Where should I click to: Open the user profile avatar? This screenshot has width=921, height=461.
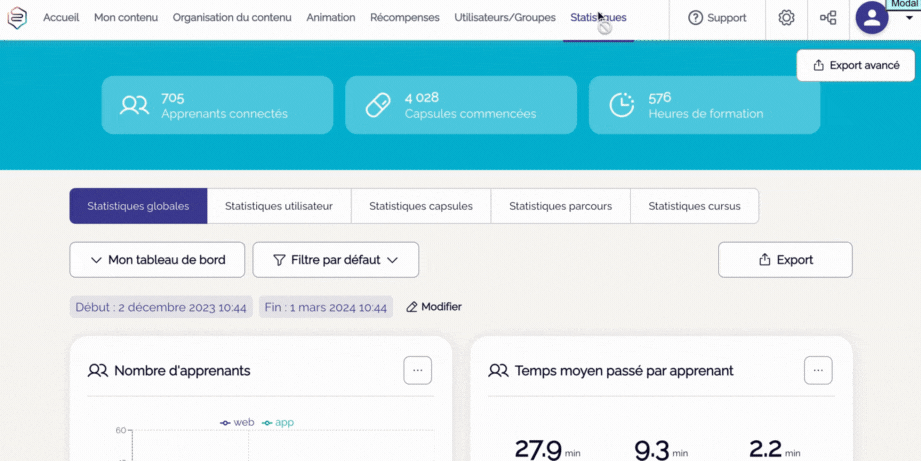click(x=872, y=17)
